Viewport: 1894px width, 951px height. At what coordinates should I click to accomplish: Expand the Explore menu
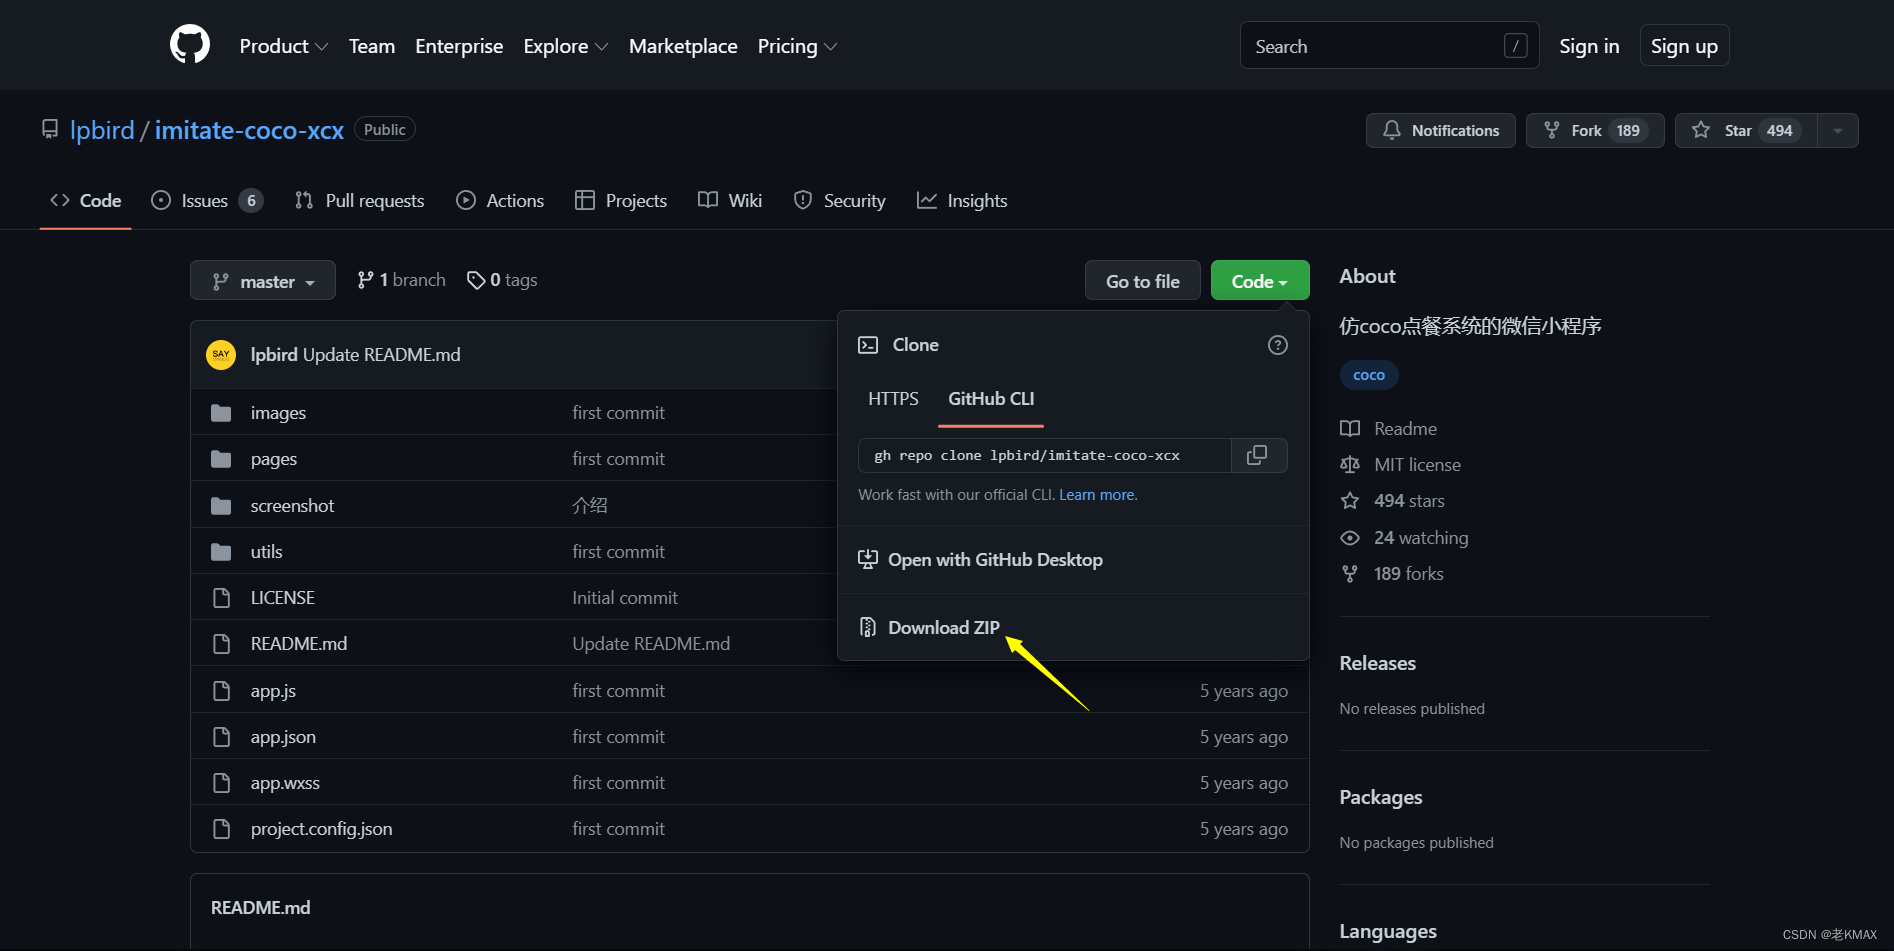point(566,46)
